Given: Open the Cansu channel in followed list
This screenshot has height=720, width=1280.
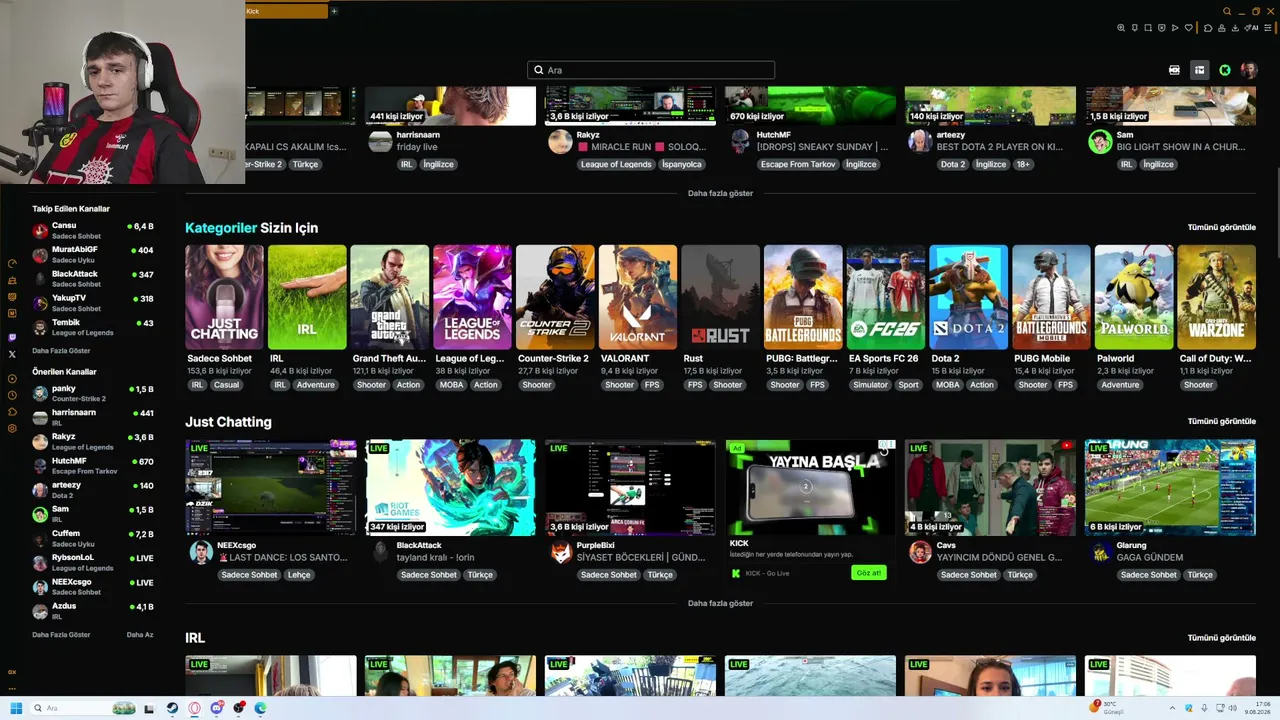Looking at the screenshot, I should [x=93, y=230].
